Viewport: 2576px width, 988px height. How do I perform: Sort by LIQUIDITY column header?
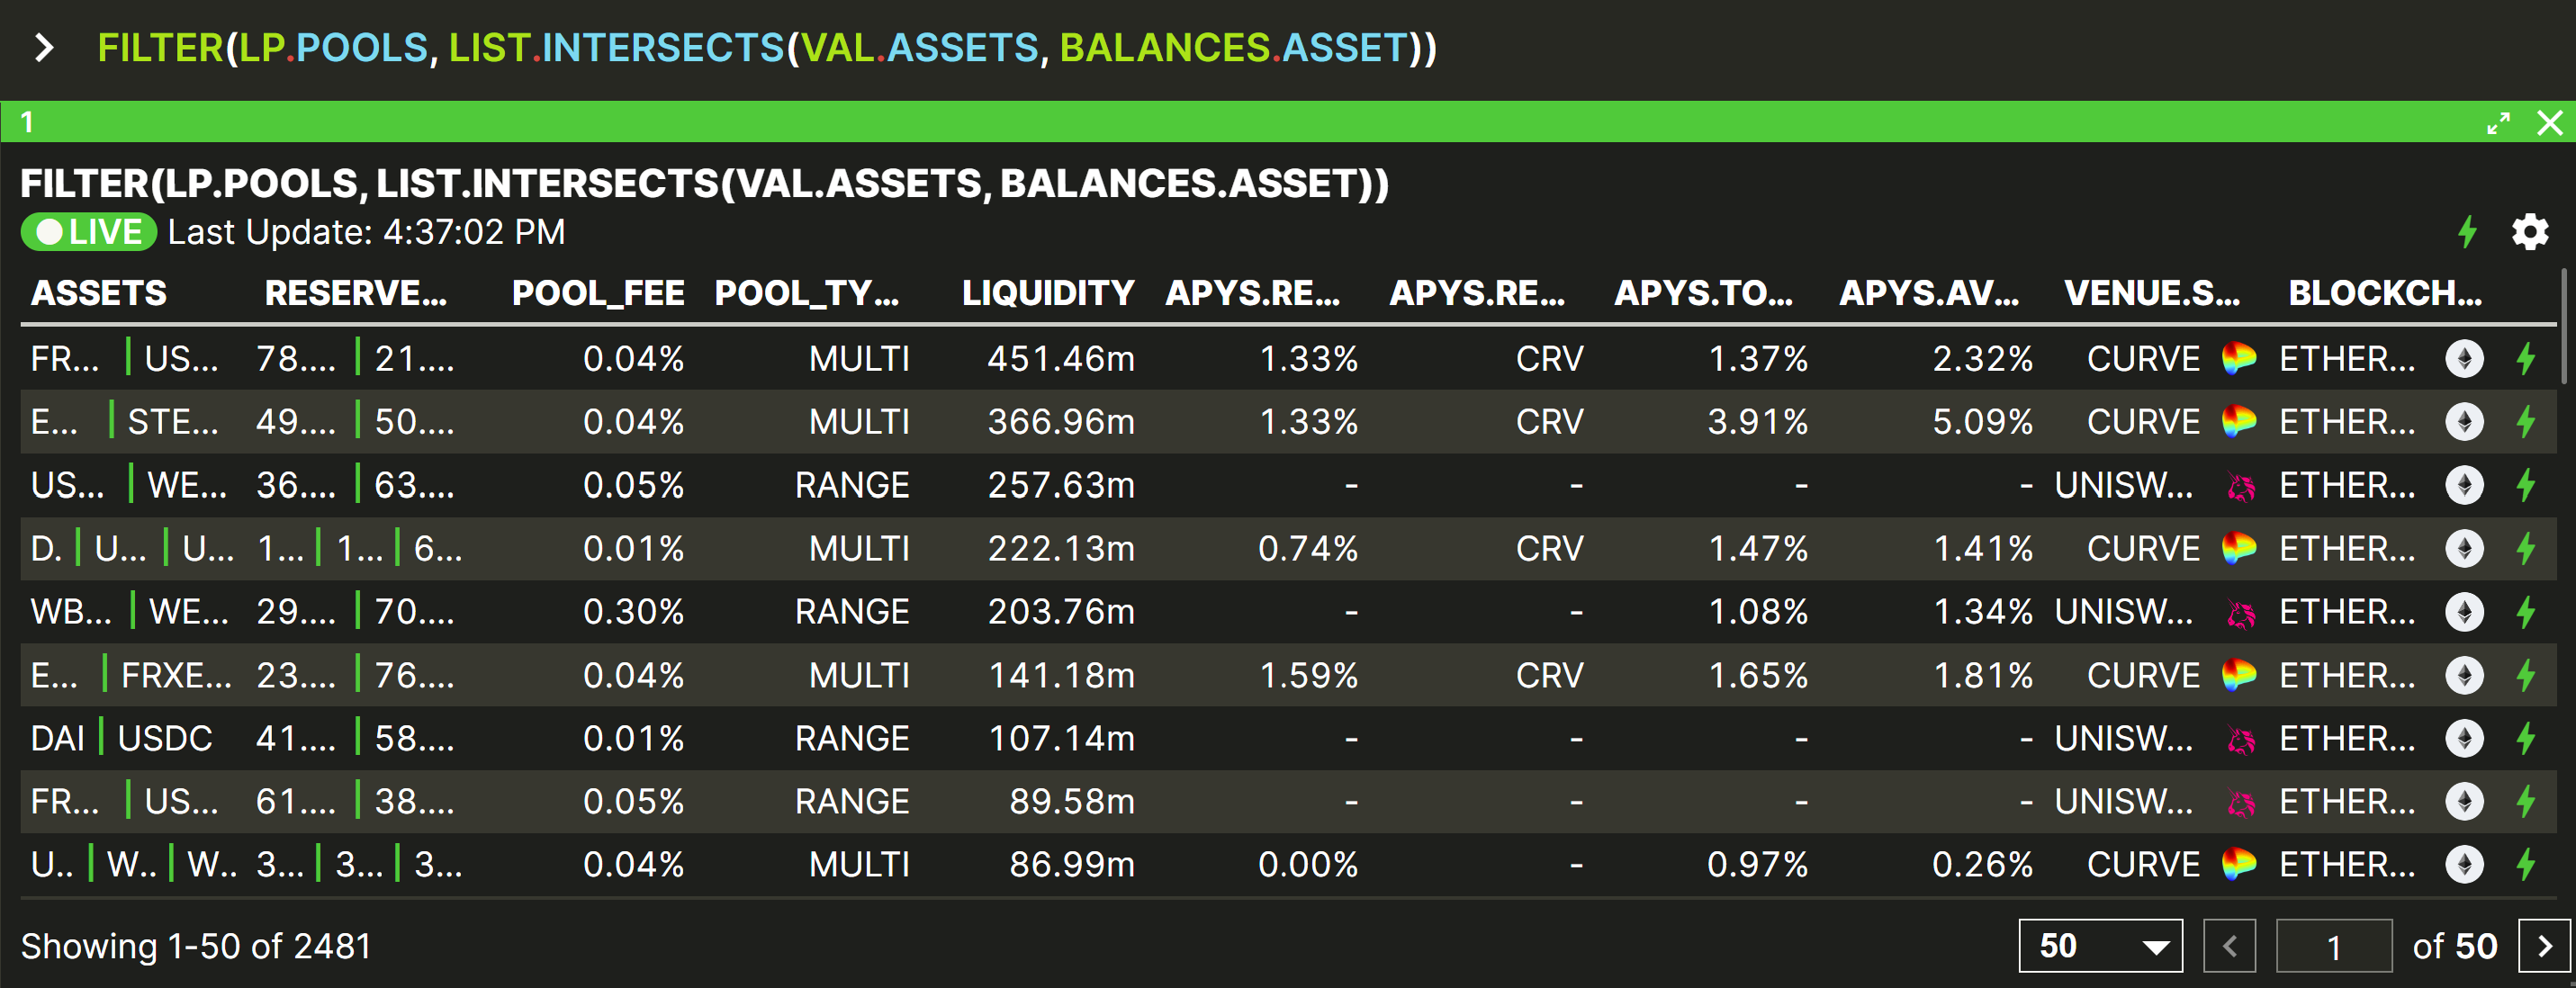point(1047,293)
